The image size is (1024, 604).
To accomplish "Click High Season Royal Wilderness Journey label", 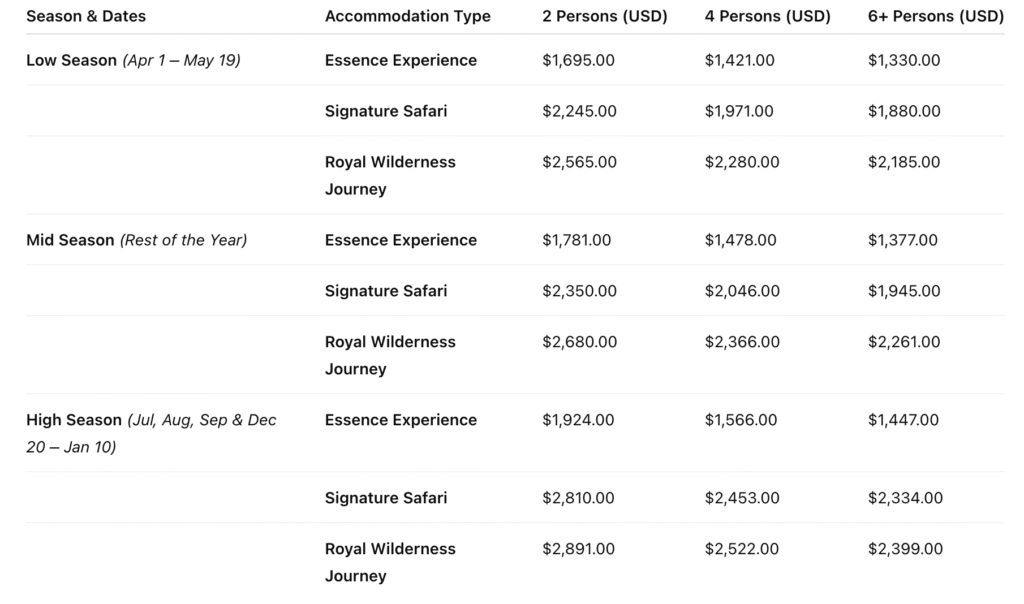I will pos(390,562).
